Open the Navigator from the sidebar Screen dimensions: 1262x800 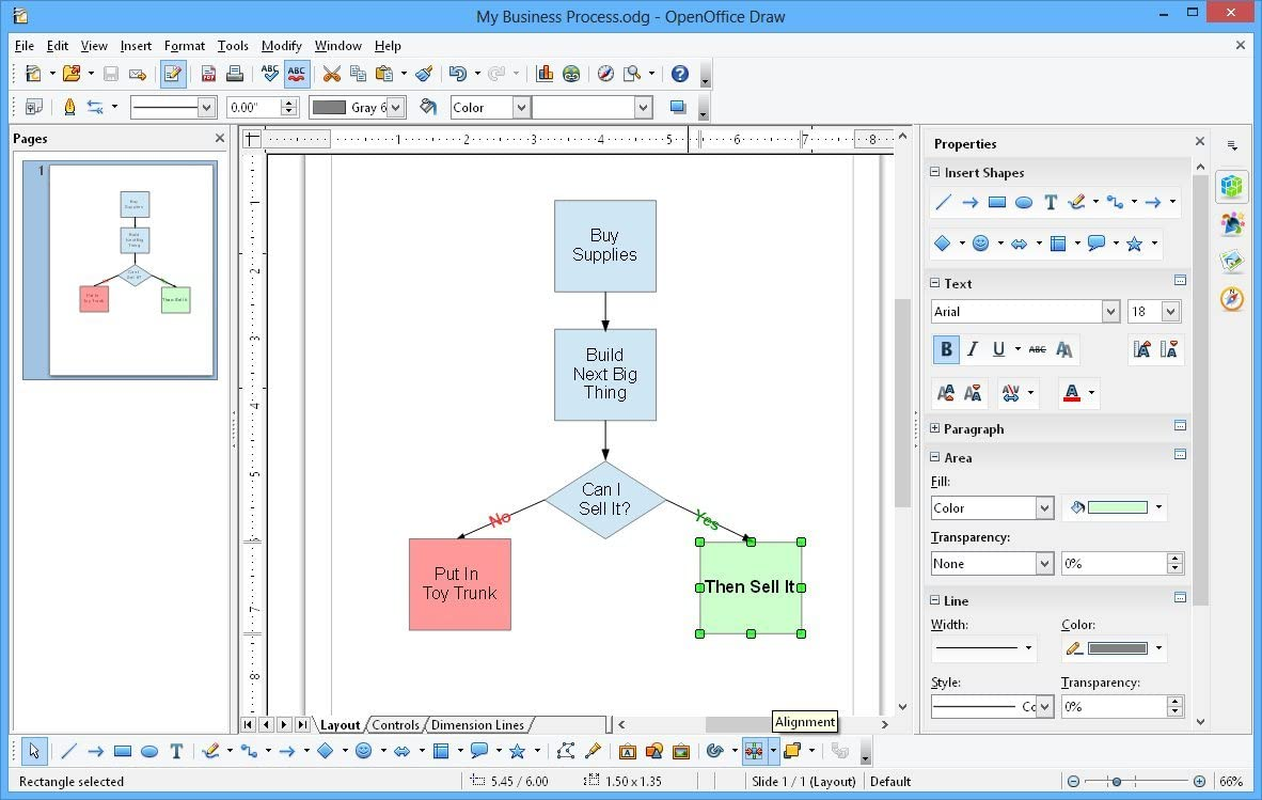pyautogui.click(x=1232, y=297)
